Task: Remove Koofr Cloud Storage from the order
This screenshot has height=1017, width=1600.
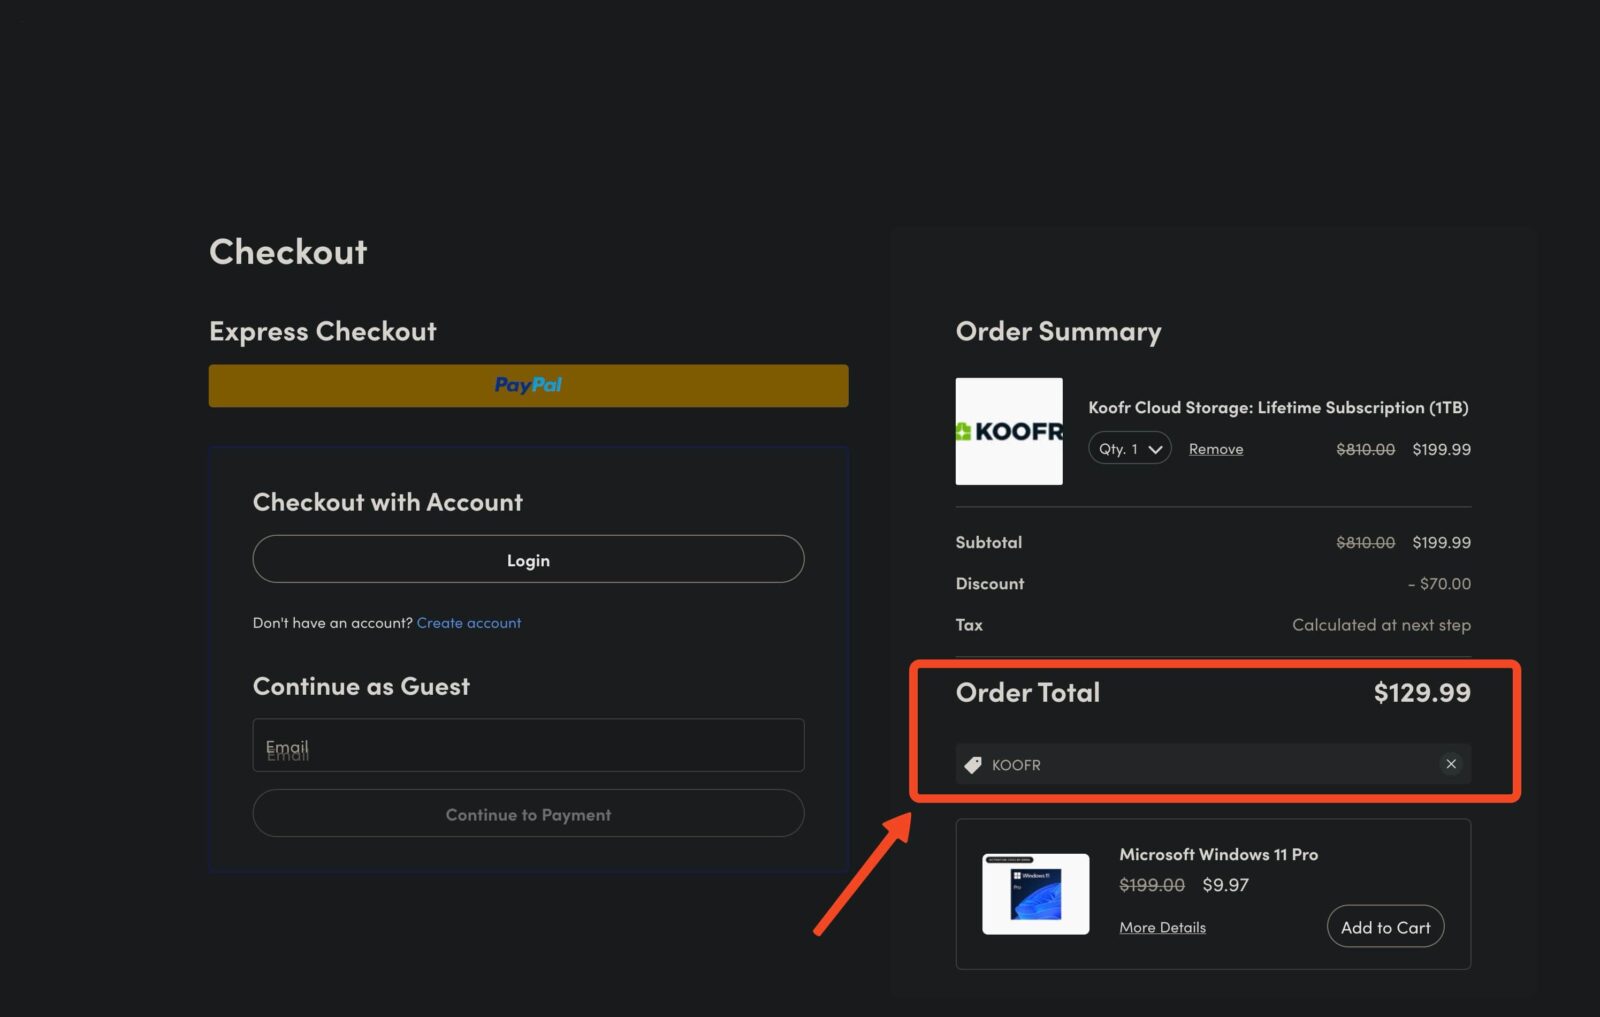Action: pyautogui.click(x=1215, y=450)
